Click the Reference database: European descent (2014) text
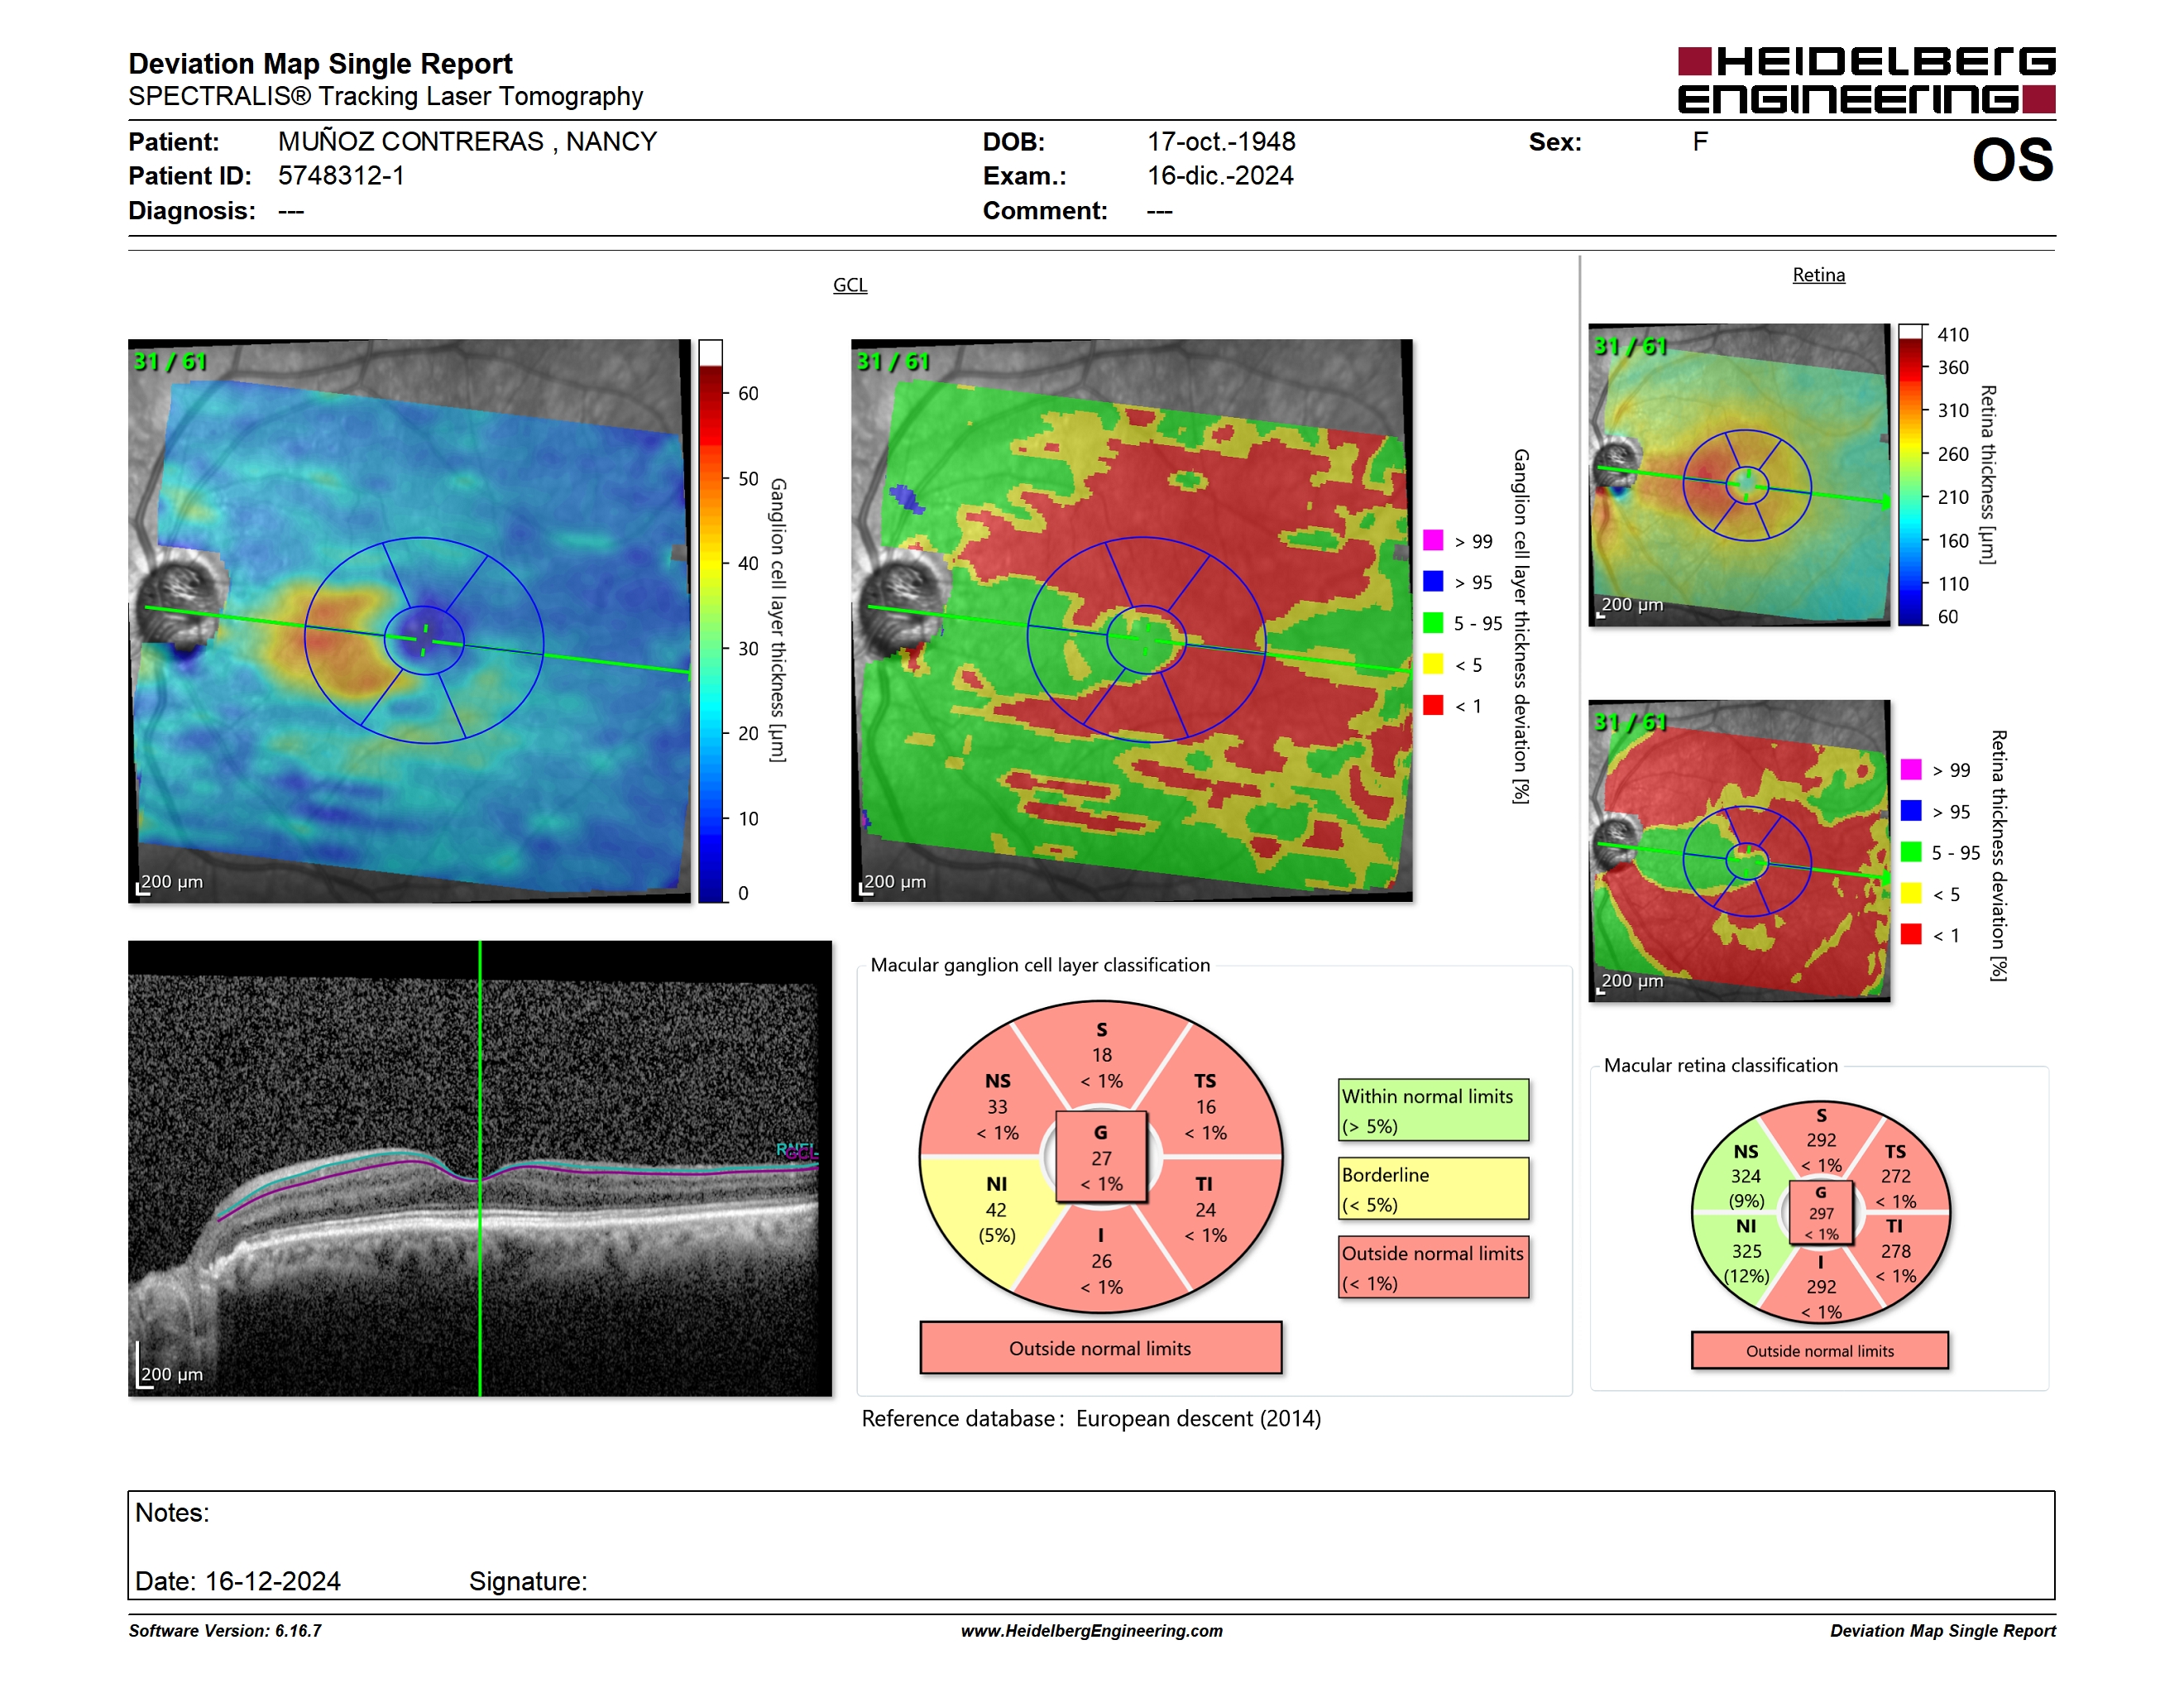Image resolution: width=2184 pixels, height=1688 pixels. pos(1091,1419)
